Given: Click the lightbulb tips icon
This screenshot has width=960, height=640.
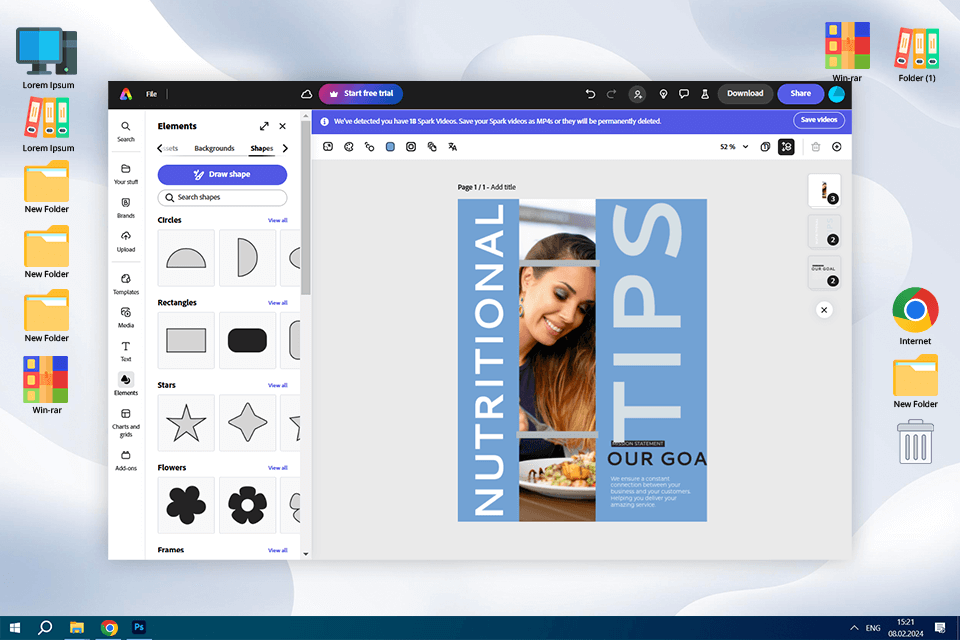Looking at the screenshot, I should coord(663,94).
